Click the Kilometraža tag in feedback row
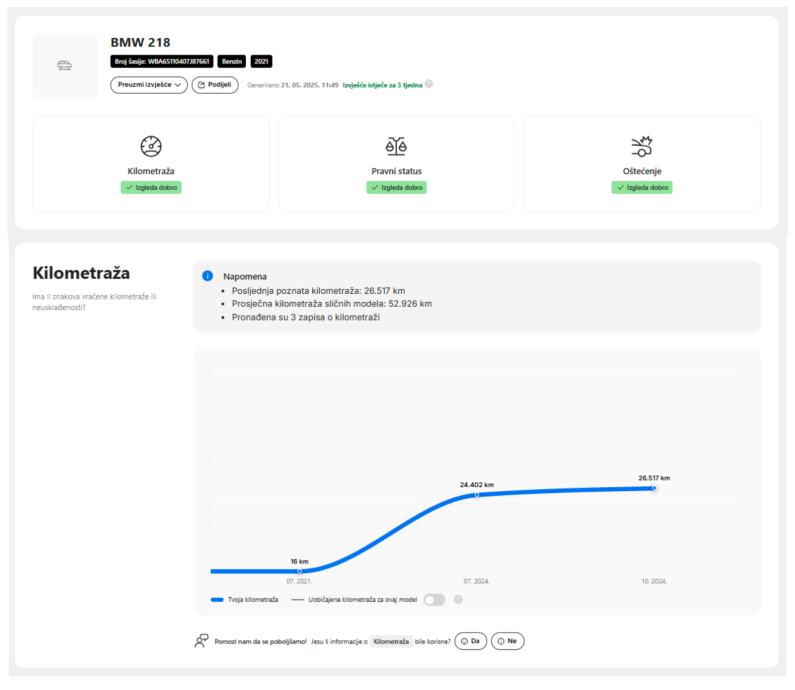The height and width of the screenshot is (690, 795). (391, 642)
